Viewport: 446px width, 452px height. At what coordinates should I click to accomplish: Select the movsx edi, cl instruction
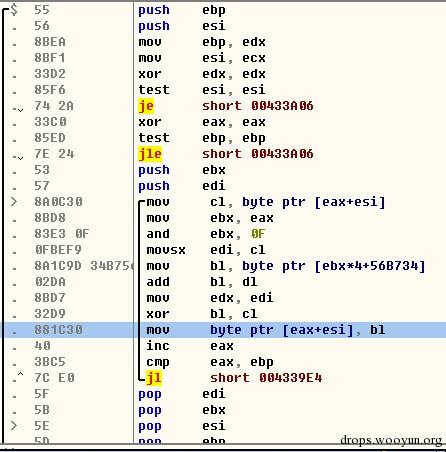[x=206, y=250]
